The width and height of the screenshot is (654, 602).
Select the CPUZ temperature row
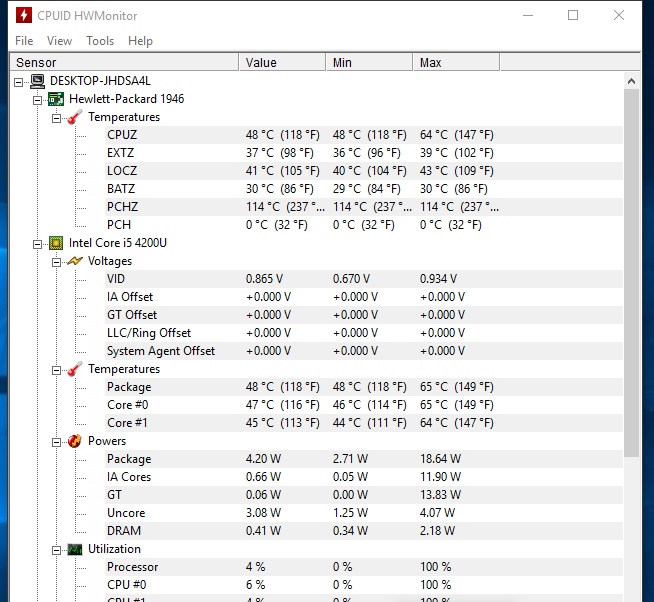point(364,135)
